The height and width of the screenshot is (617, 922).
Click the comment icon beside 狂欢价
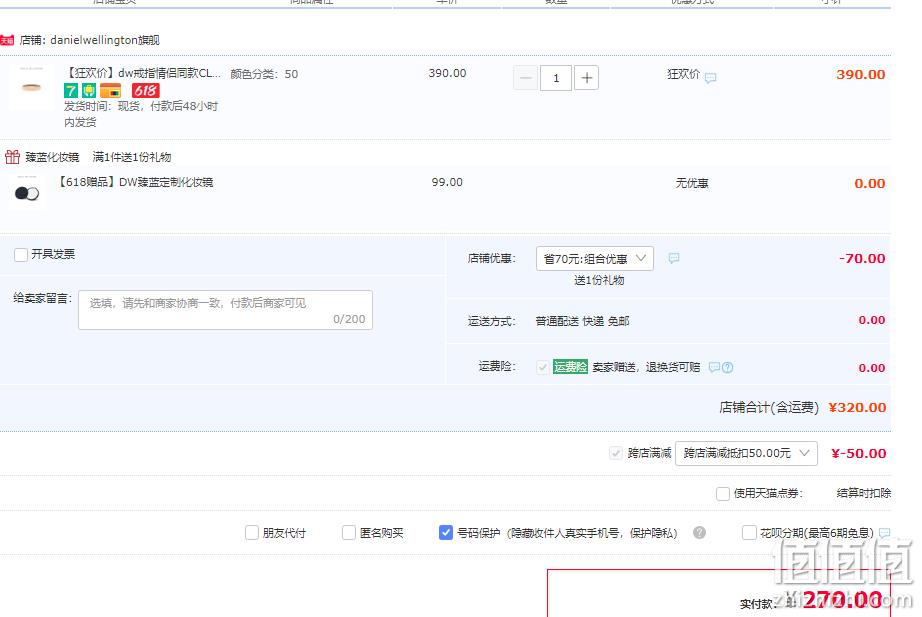[x=710, y=78]
